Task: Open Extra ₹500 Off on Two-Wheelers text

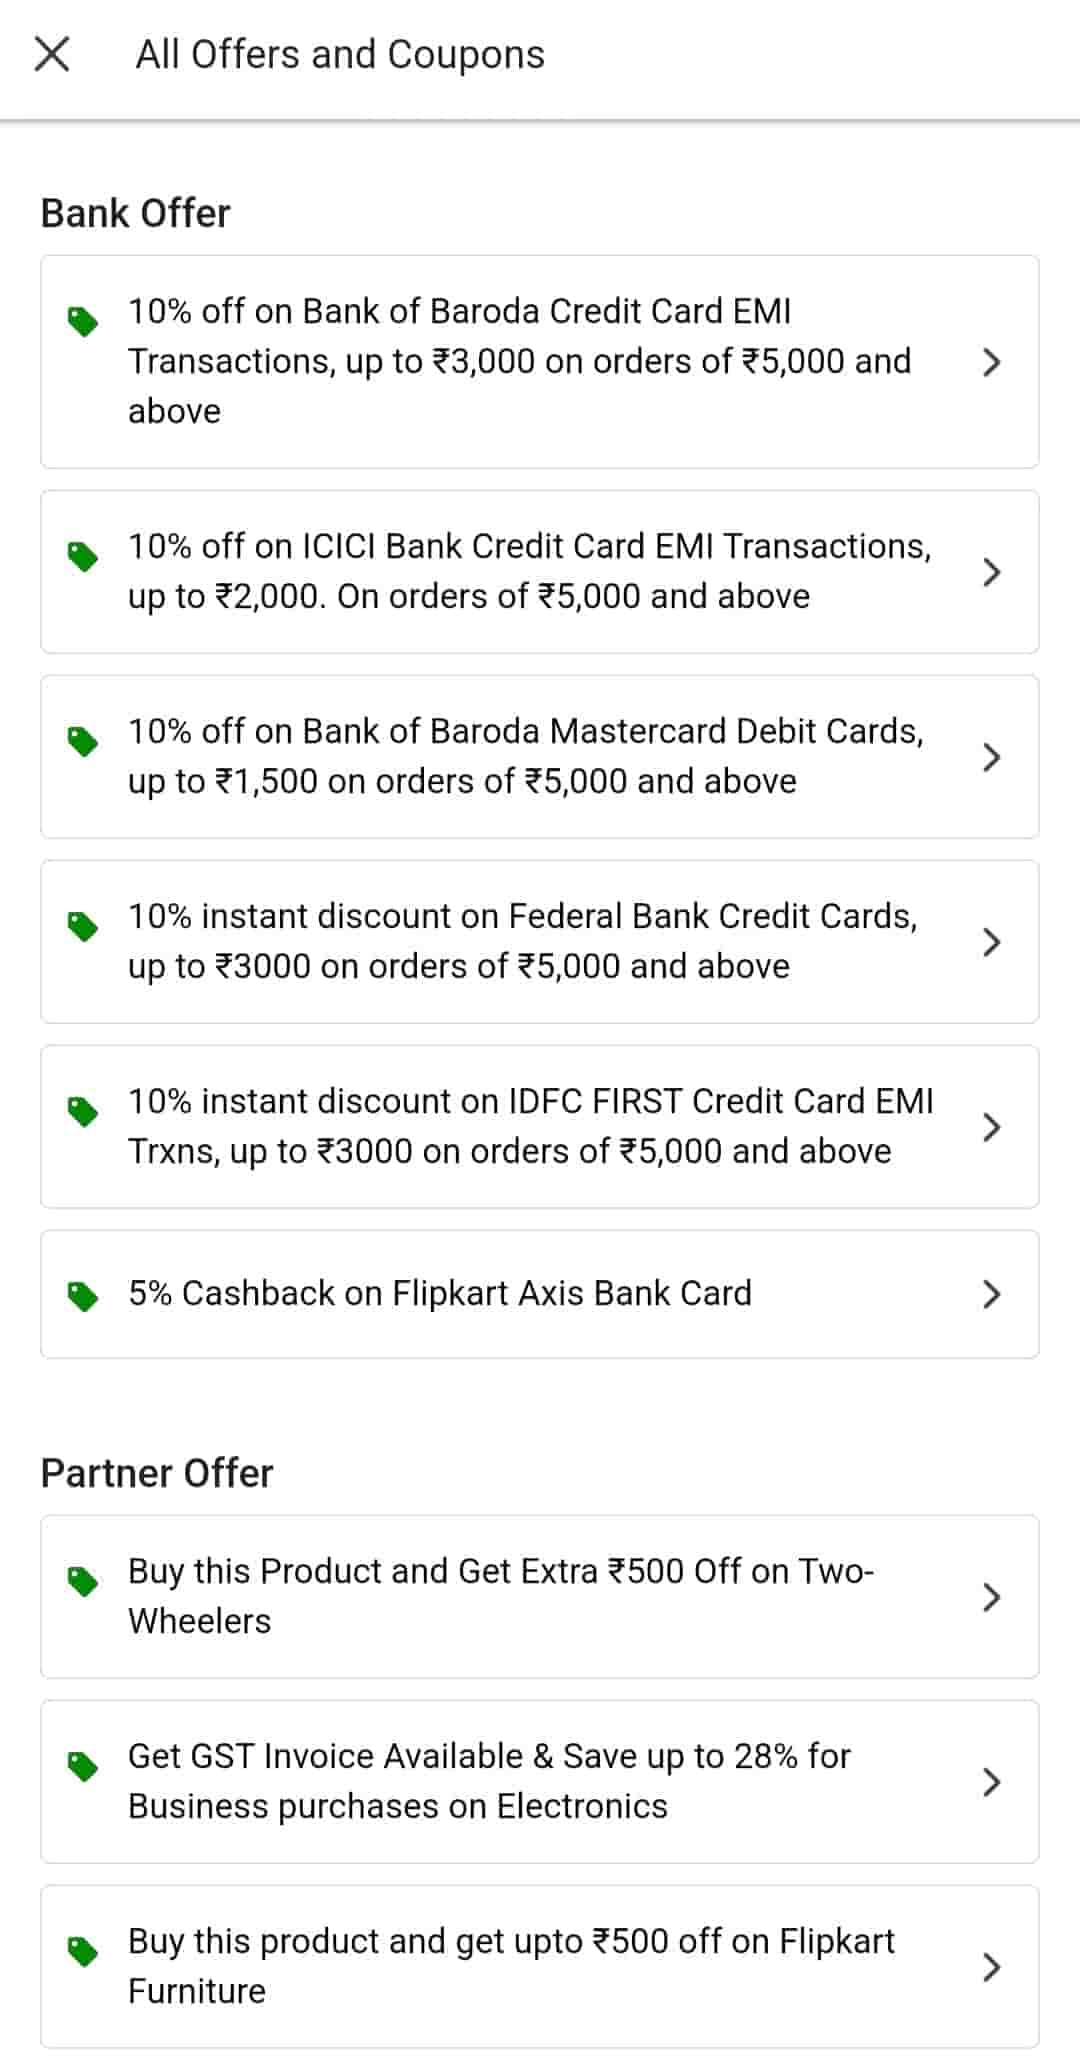Action: pyautogui.click(x=500, y=1596)
